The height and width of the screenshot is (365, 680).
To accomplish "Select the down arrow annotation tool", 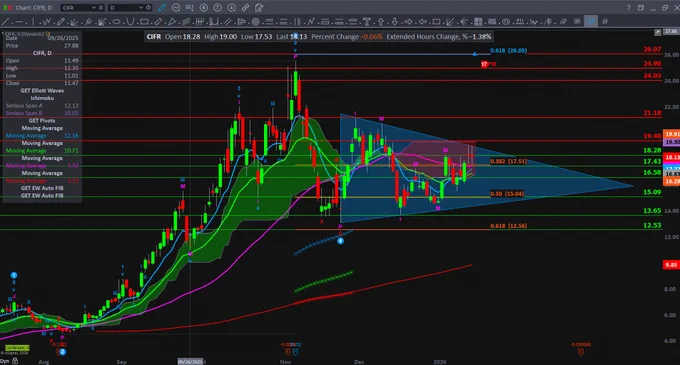I will [395, 21].
